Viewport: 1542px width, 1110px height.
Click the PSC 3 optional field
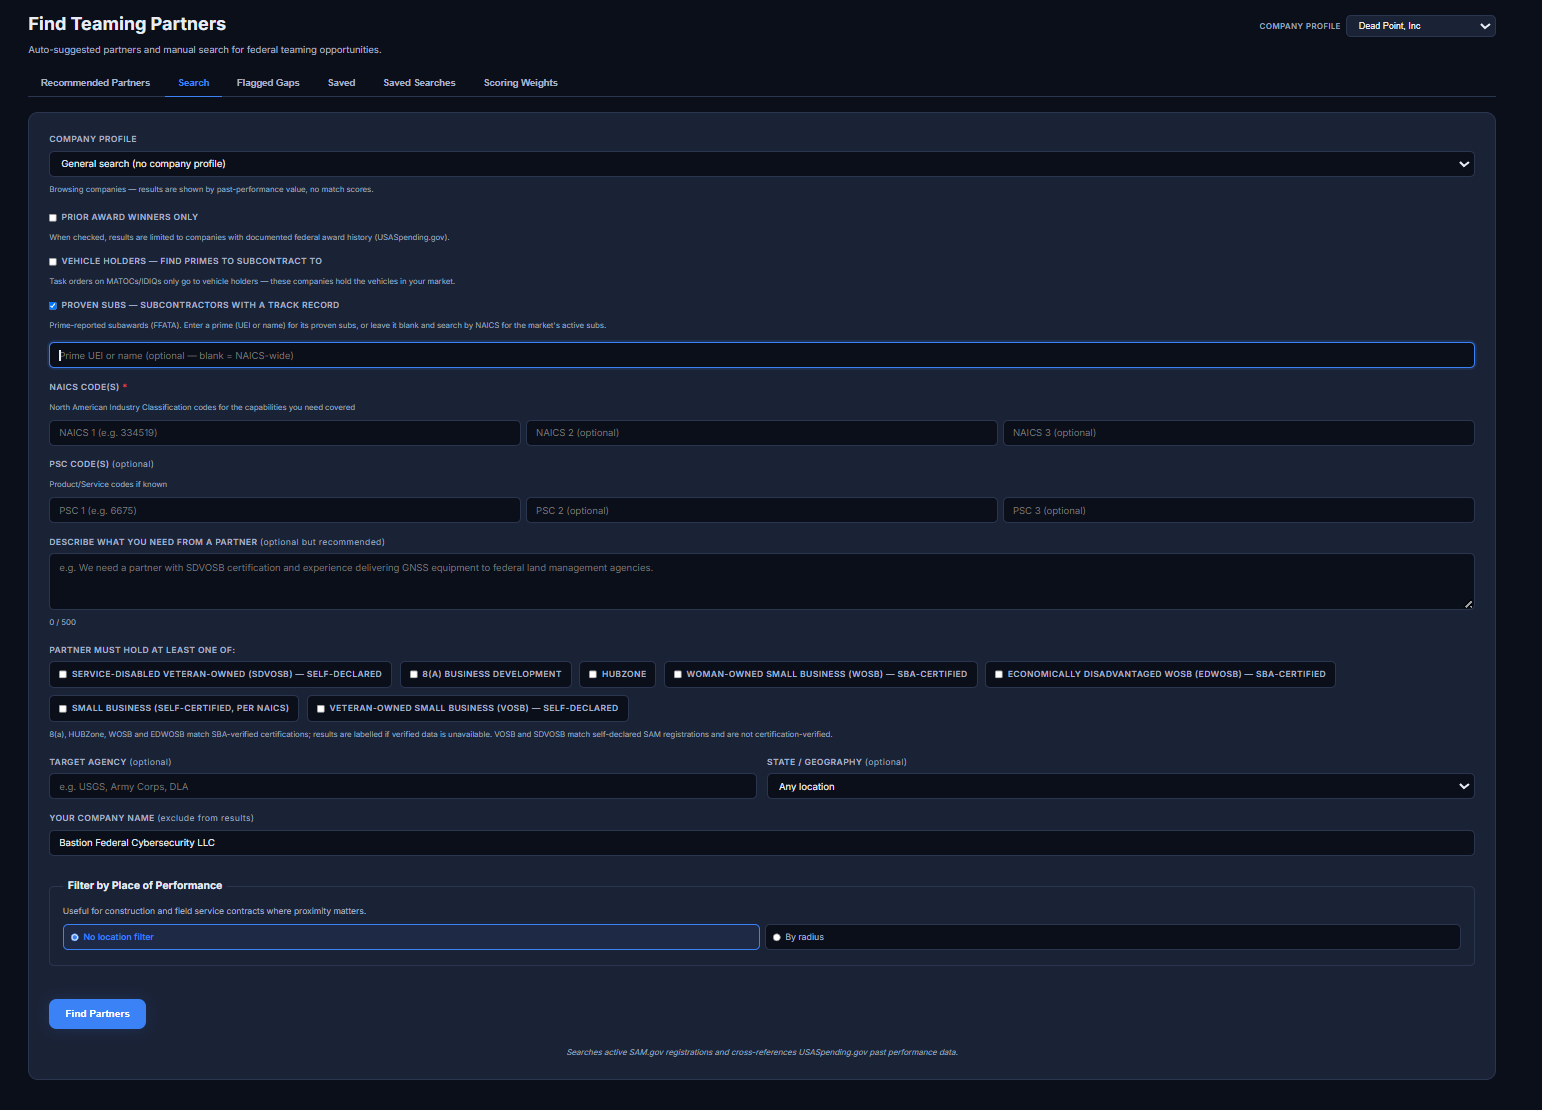point(1239,510)
